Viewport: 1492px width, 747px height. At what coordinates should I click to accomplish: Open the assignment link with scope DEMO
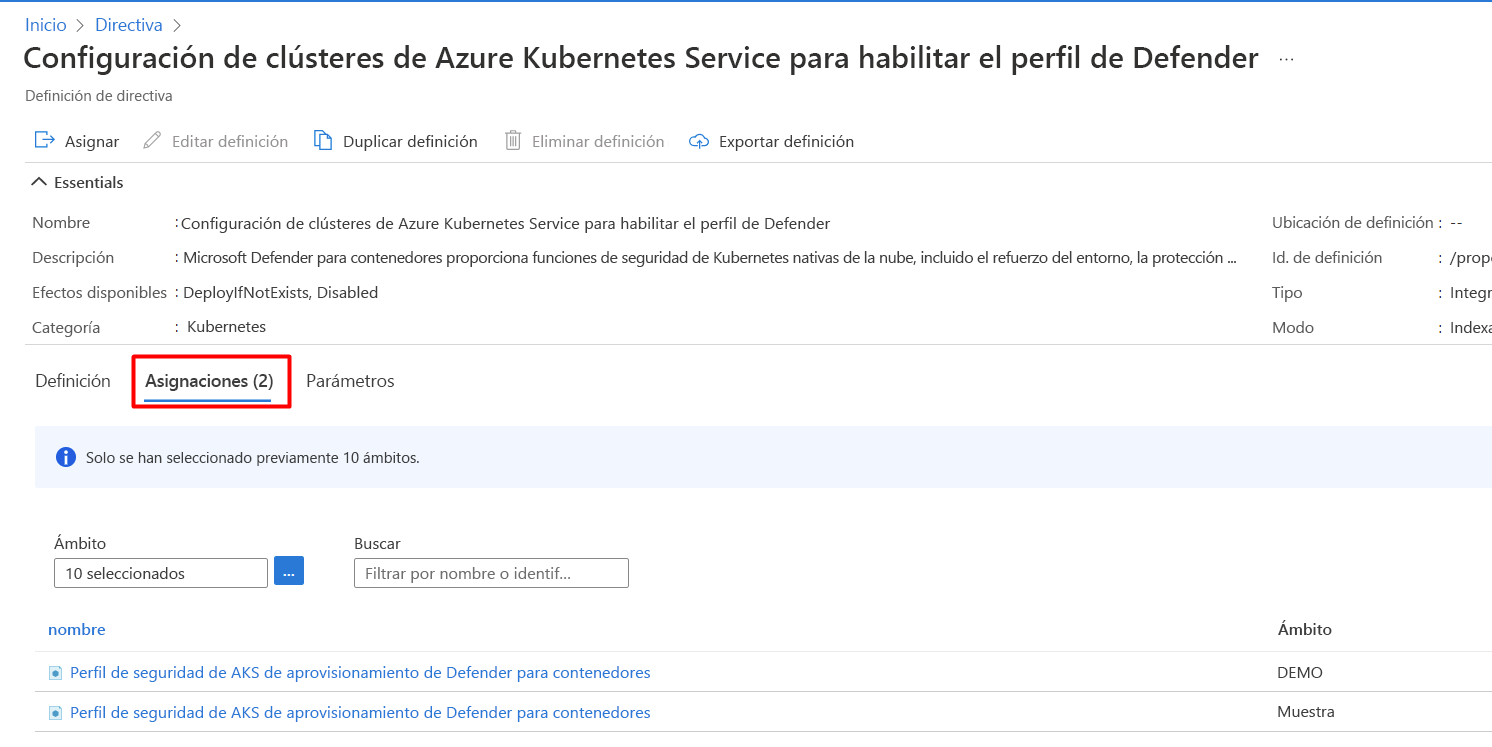click(x=360, y=673)
